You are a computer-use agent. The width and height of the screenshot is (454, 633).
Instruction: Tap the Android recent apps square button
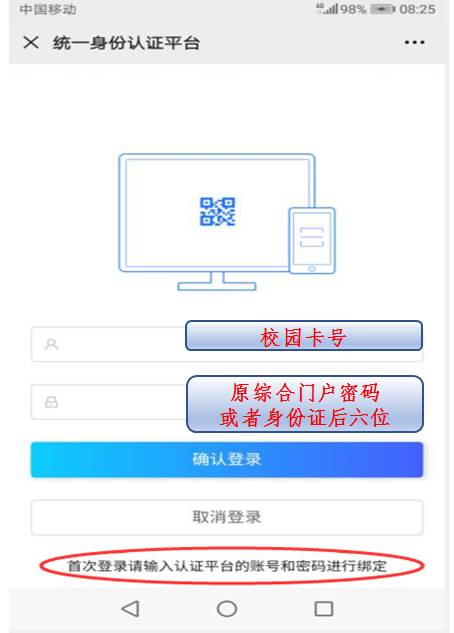[x=324, y=609]
